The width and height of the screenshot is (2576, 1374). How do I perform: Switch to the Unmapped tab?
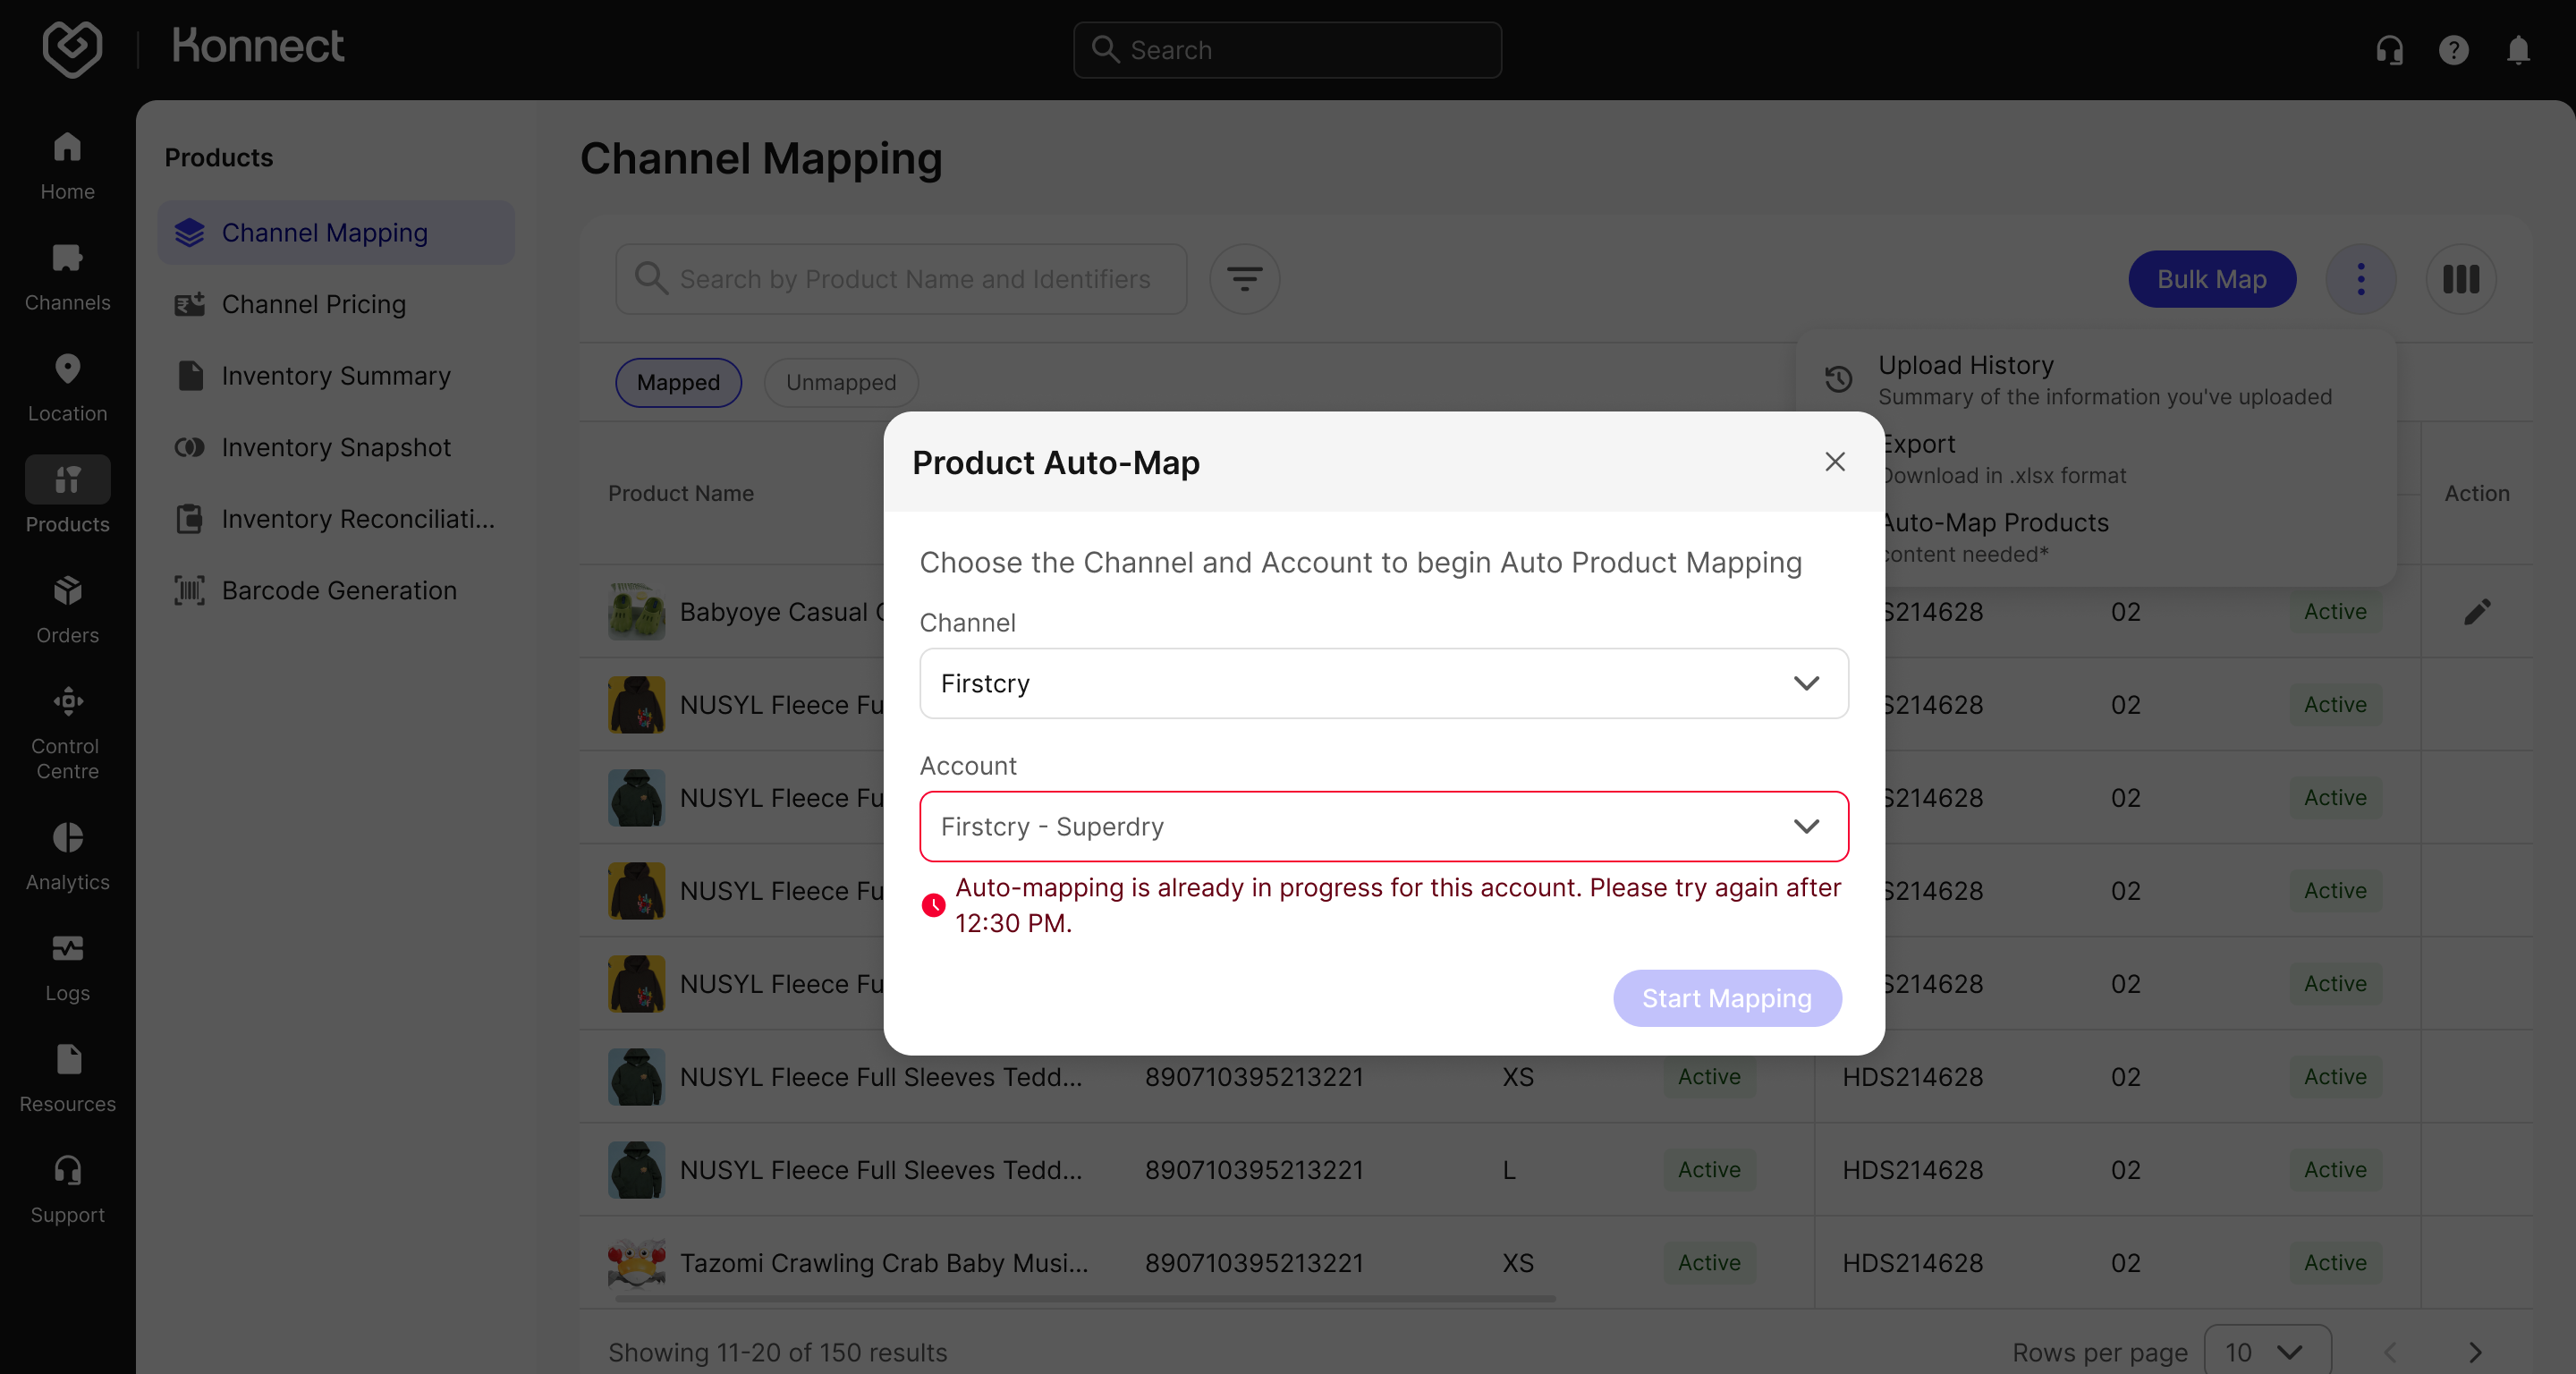841,382
